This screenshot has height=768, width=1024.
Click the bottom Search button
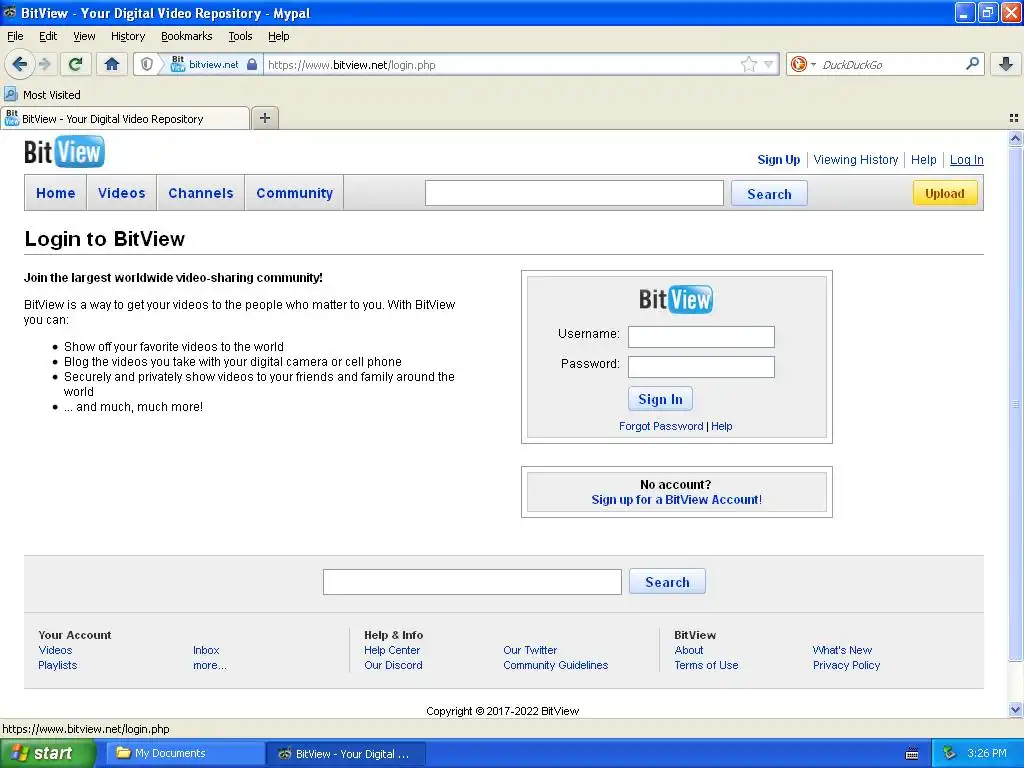tap(667, 582)
